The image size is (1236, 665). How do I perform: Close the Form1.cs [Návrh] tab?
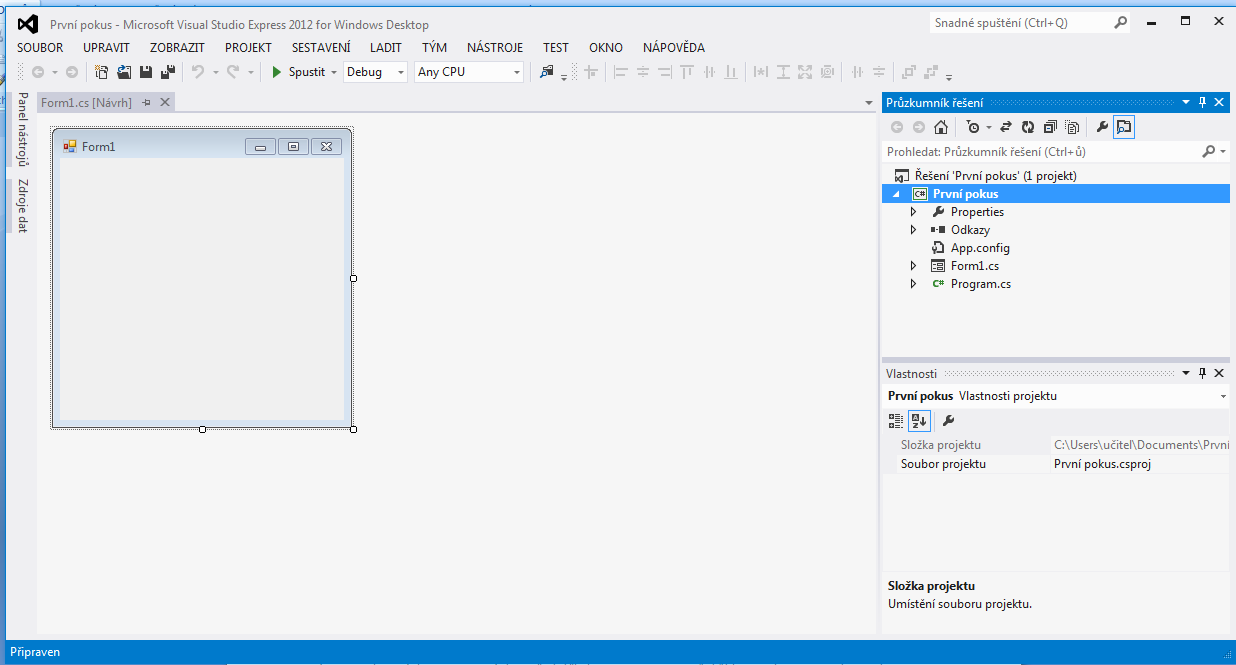165,102
